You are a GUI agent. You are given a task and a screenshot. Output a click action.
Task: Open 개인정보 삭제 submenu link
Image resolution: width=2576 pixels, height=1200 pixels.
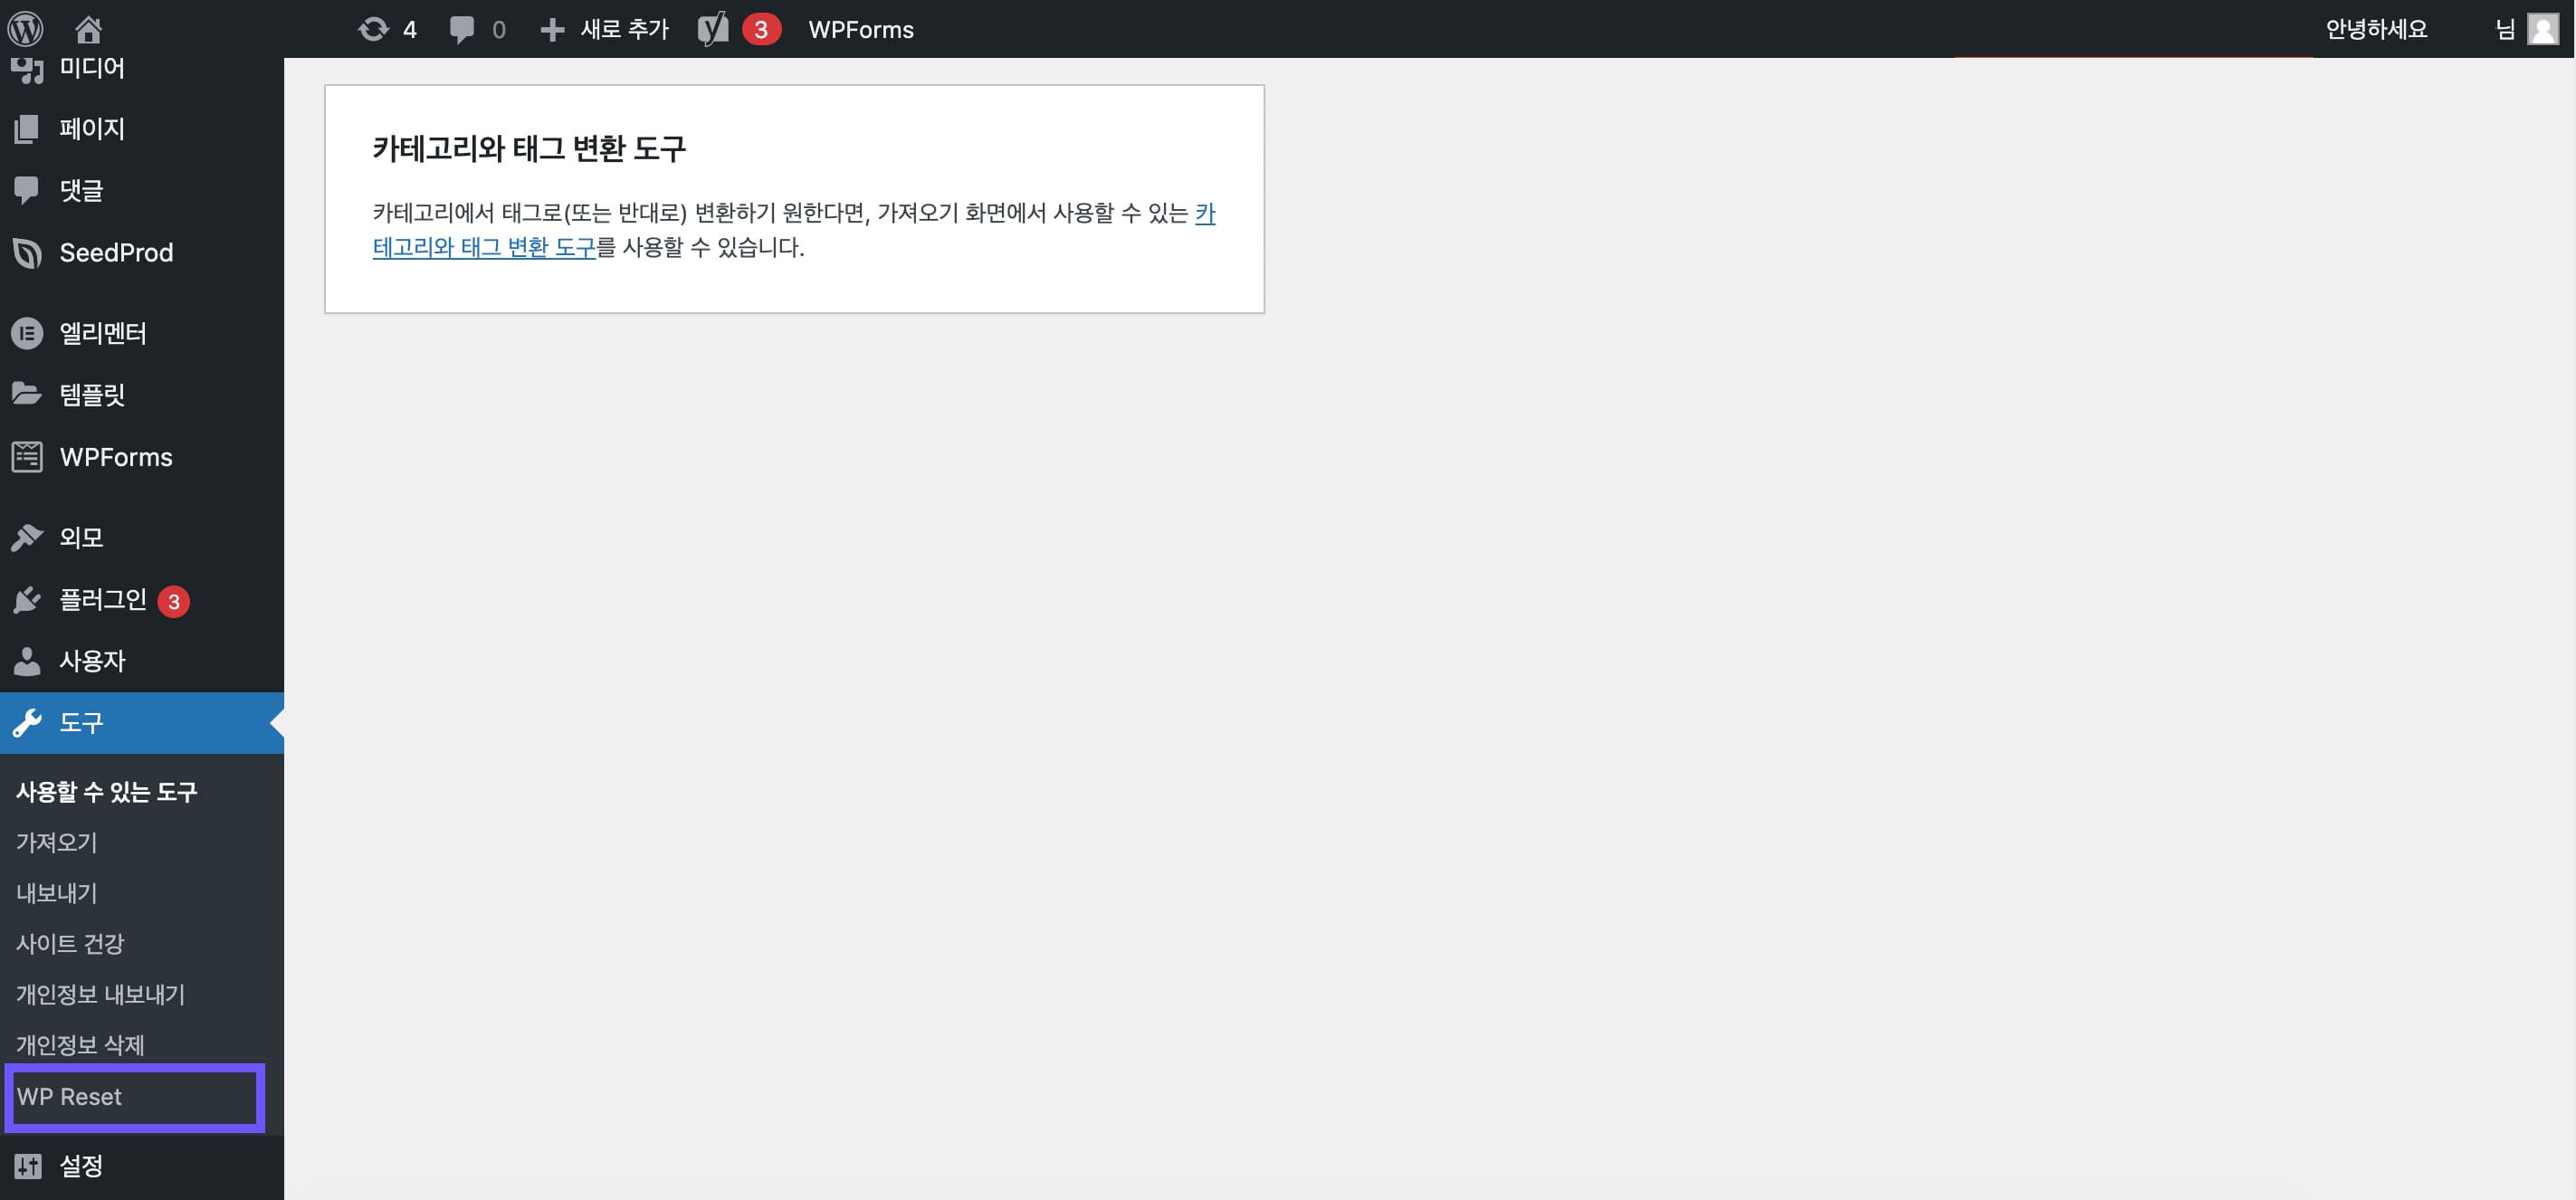click(80, 1044)
